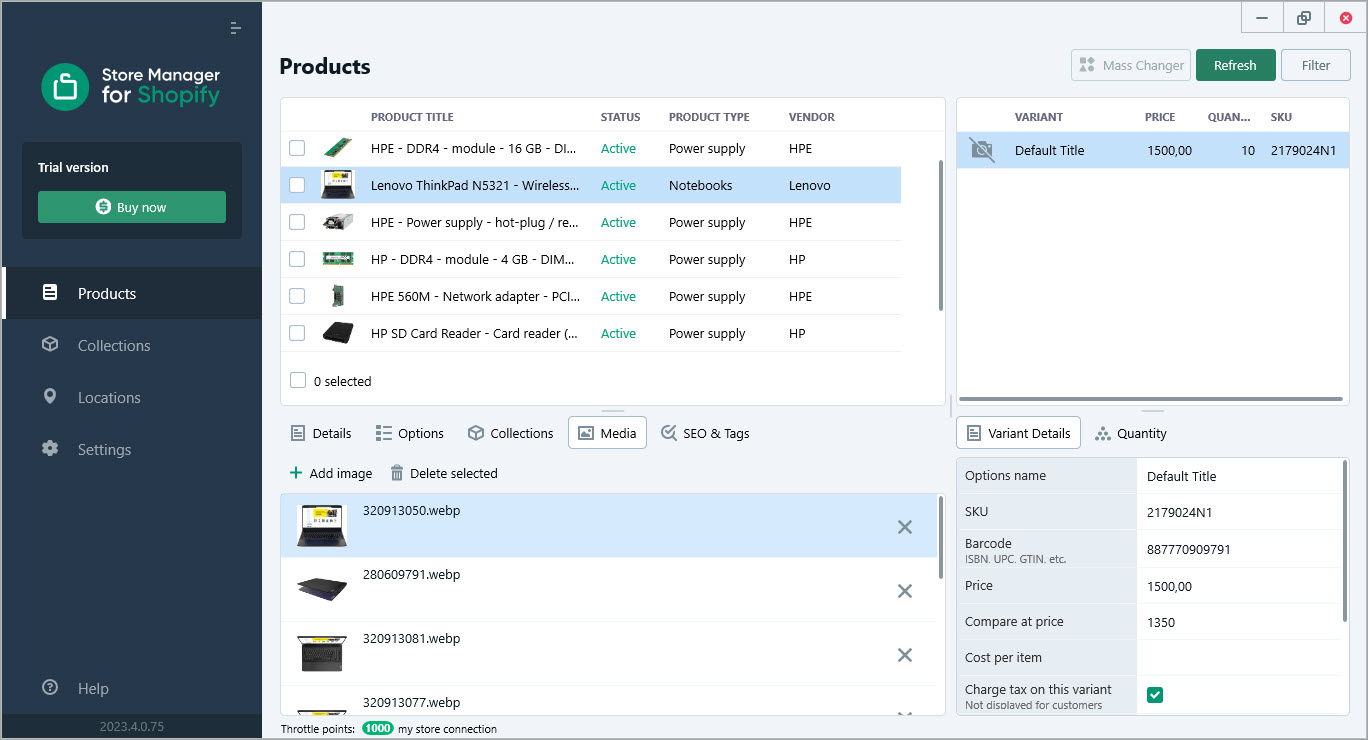The width and height of the screenshot is (1368, 740).
Task: Tick checkbox for HP DDR4 4 GB module
Action: click(297, 259)
